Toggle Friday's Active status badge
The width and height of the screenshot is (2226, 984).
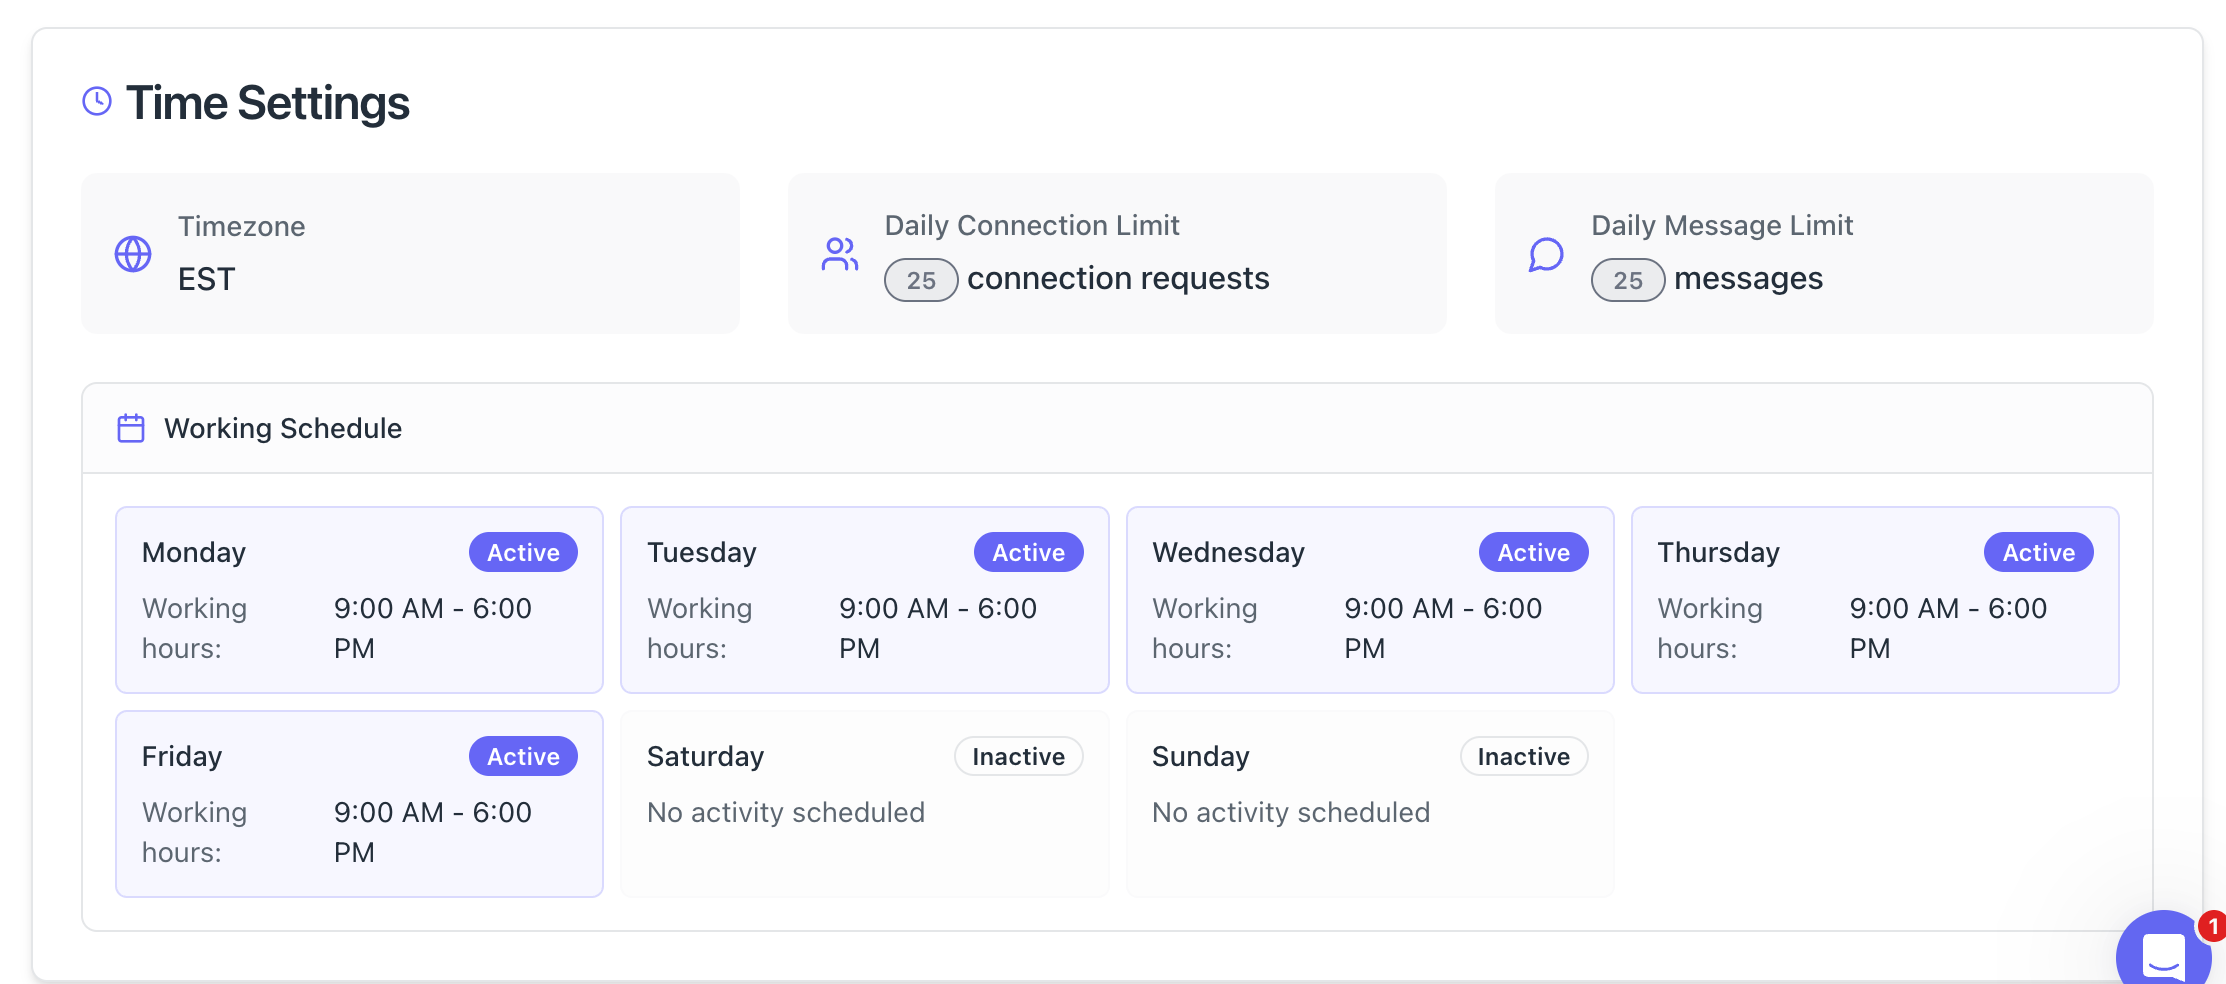click(523, 756)
